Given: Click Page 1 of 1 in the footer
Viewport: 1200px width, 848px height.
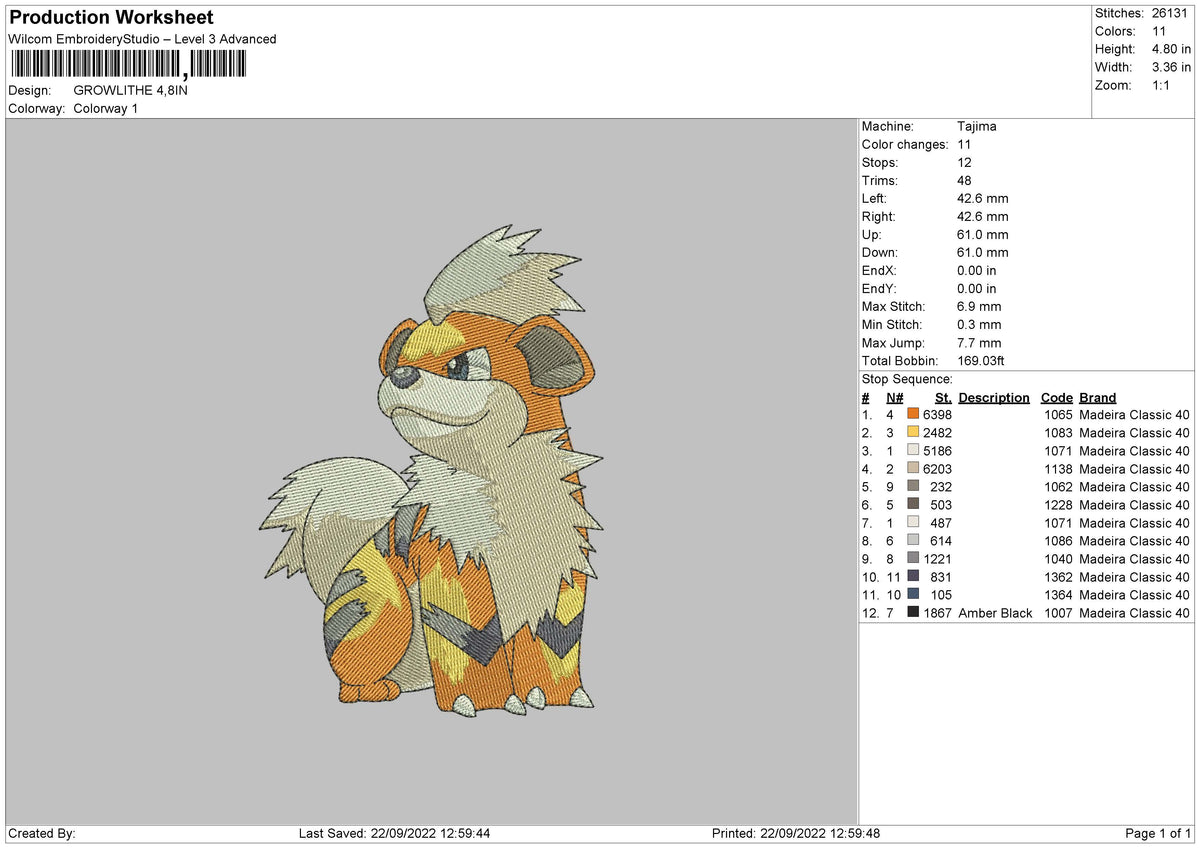Looking at the screenshot, I should [1160, 833].
